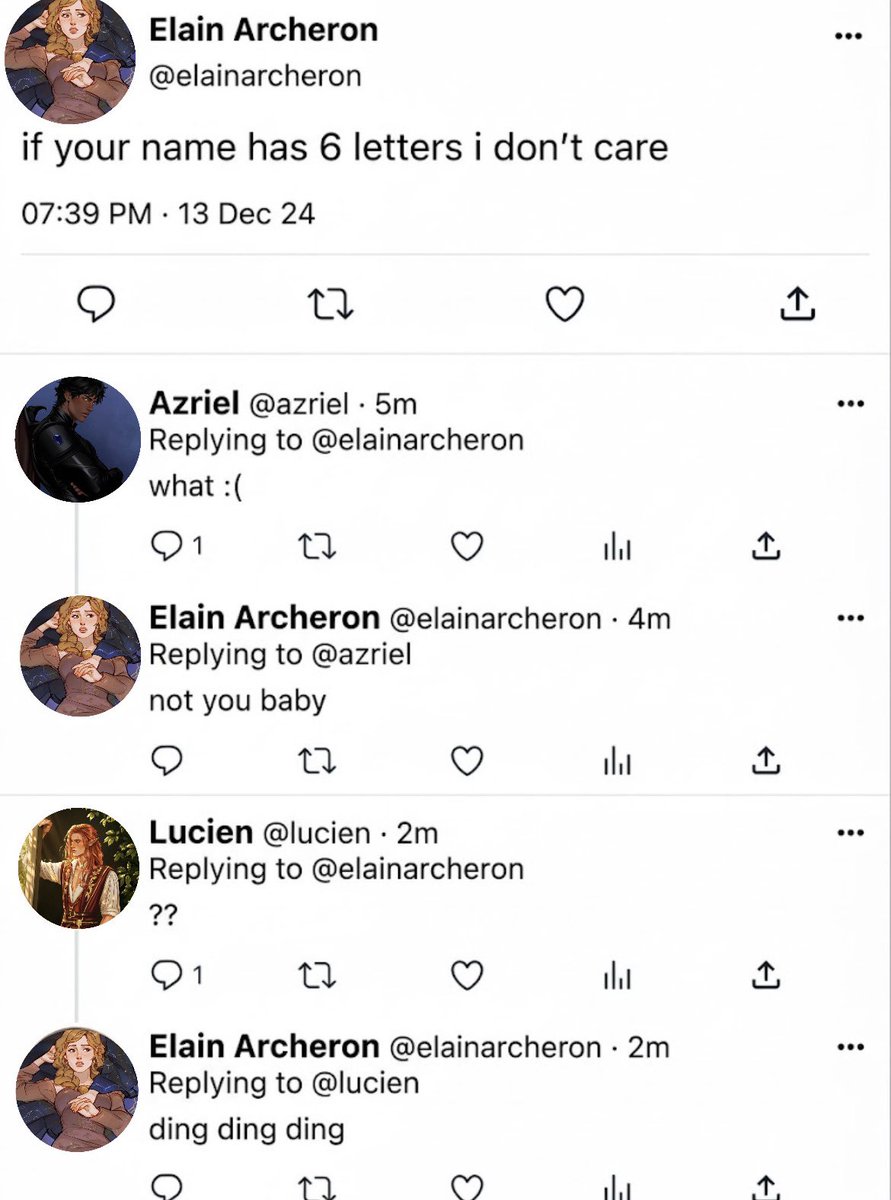The image size is (891, 1200).
Task: Share Elain's main tweet
Action: (x=797, y=303)
